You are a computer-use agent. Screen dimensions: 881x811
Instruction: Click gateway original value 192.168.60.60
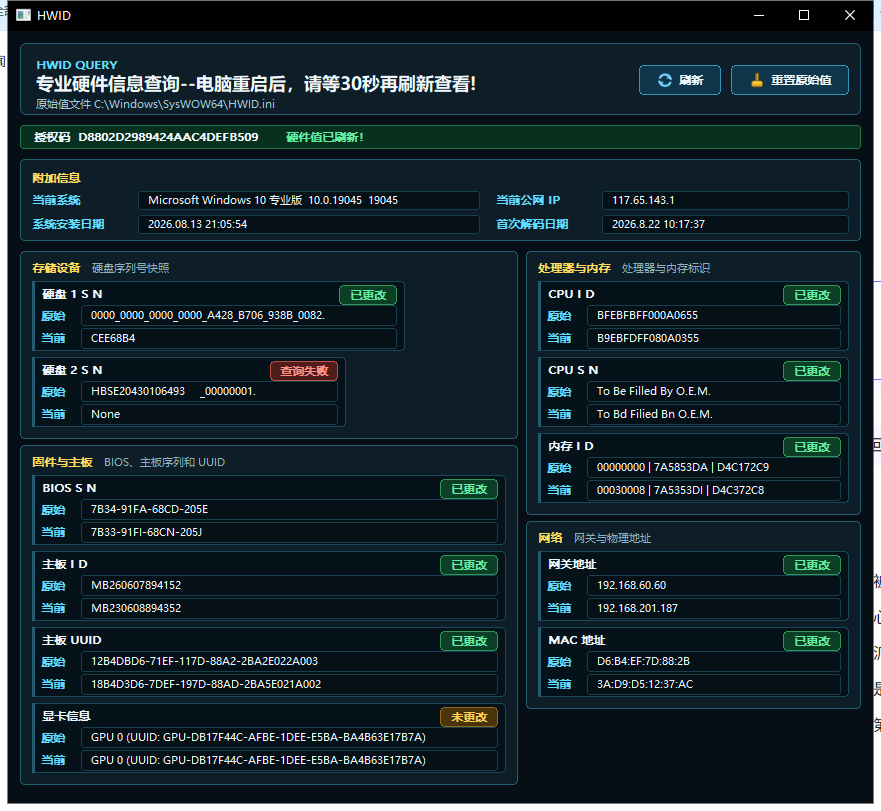(x=714, y=585)
